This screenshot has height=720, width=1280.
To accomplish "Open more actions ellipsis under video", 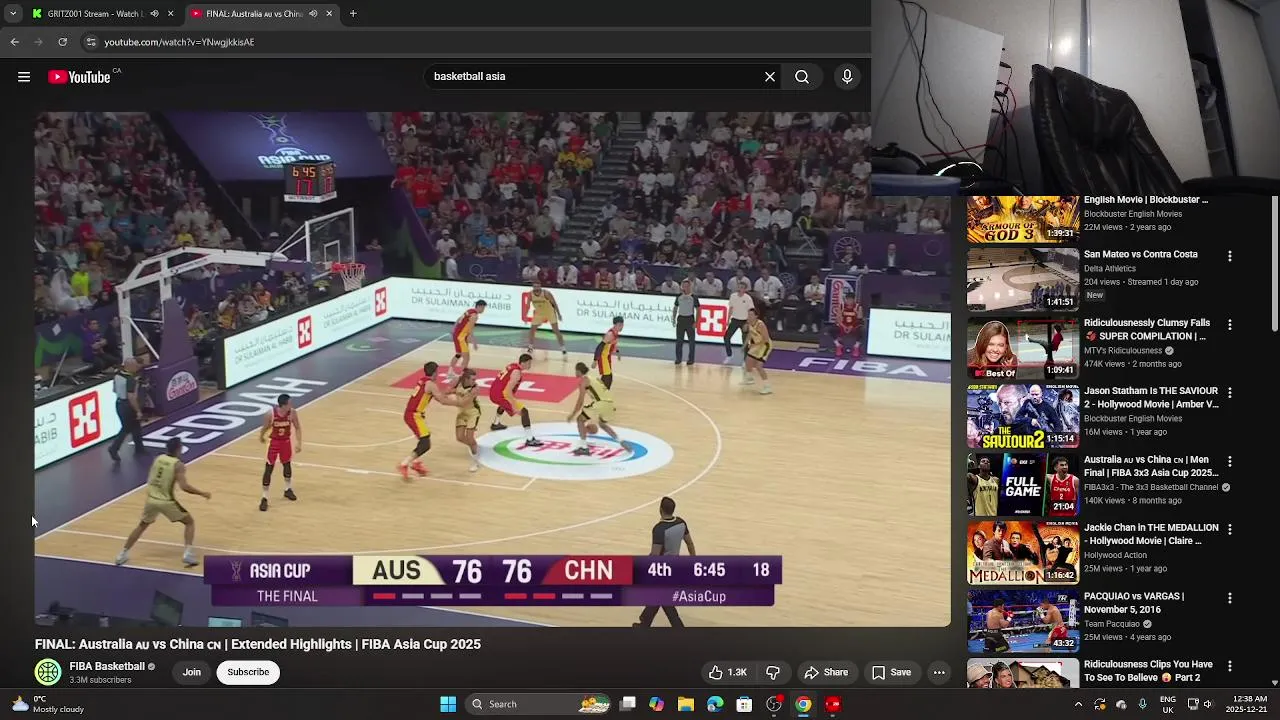I will click(x=939, y=673).
